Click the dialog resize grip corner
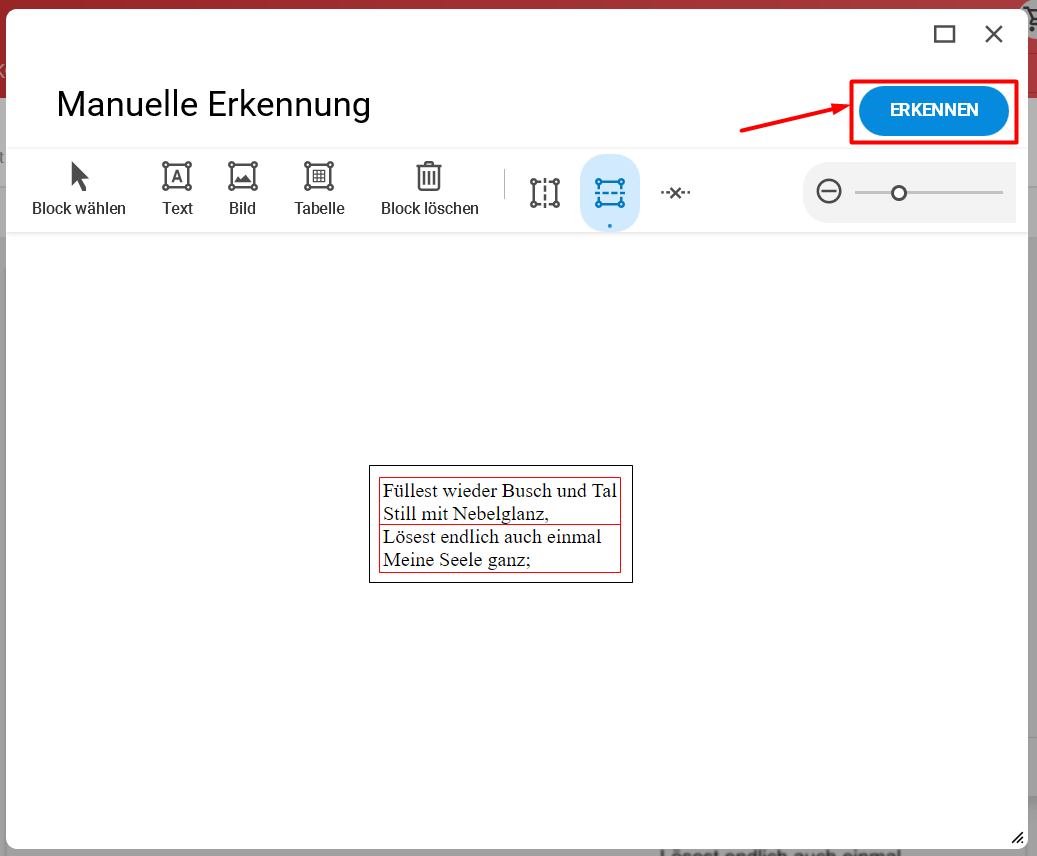1037x856 pixels. [1018, 837]
